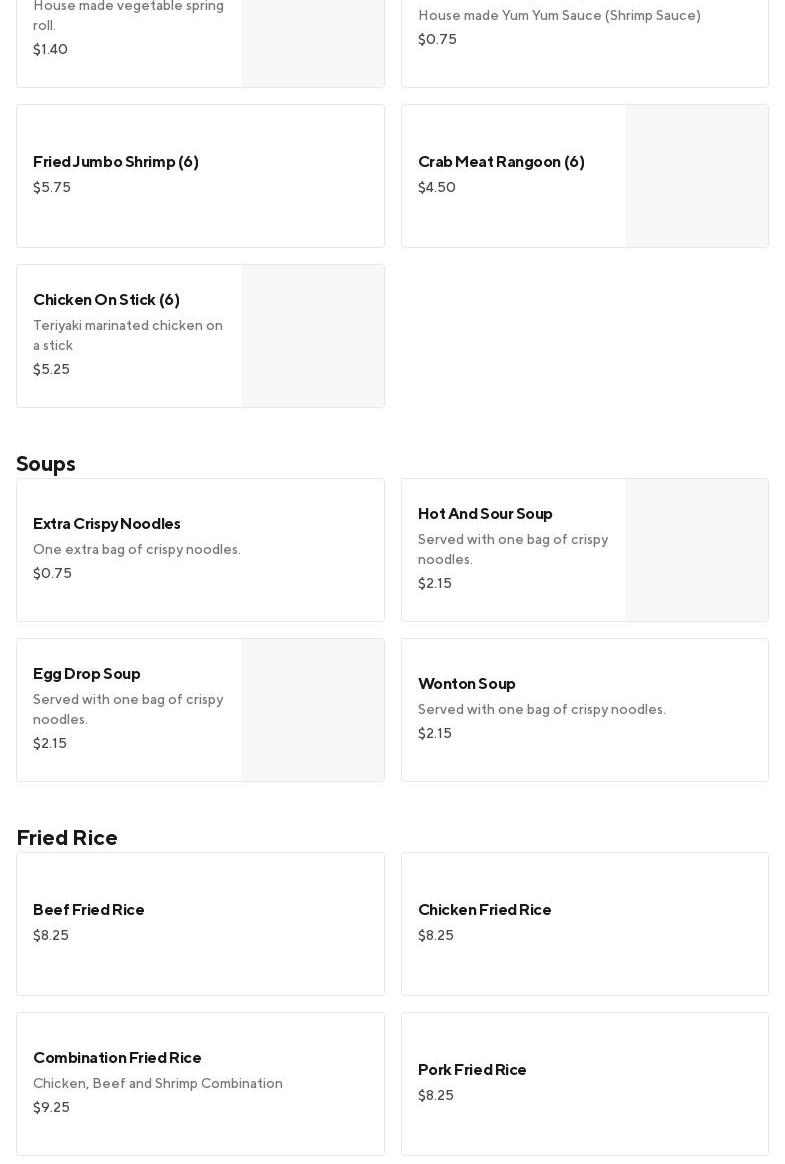Open the Hot And Sour Soup title
The width and height of the screenshot is (785, 1164).
point(485,514)
